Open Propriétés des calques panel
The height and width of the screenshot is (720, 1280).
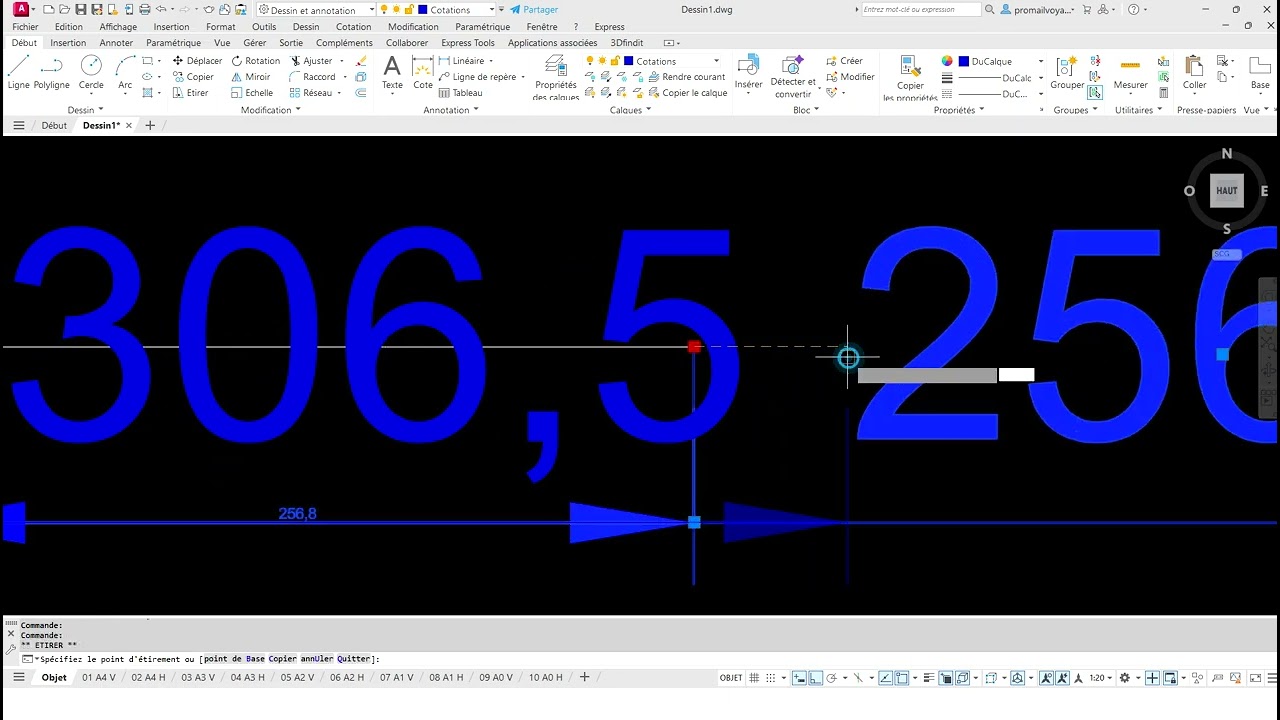[x=555, y=77]
